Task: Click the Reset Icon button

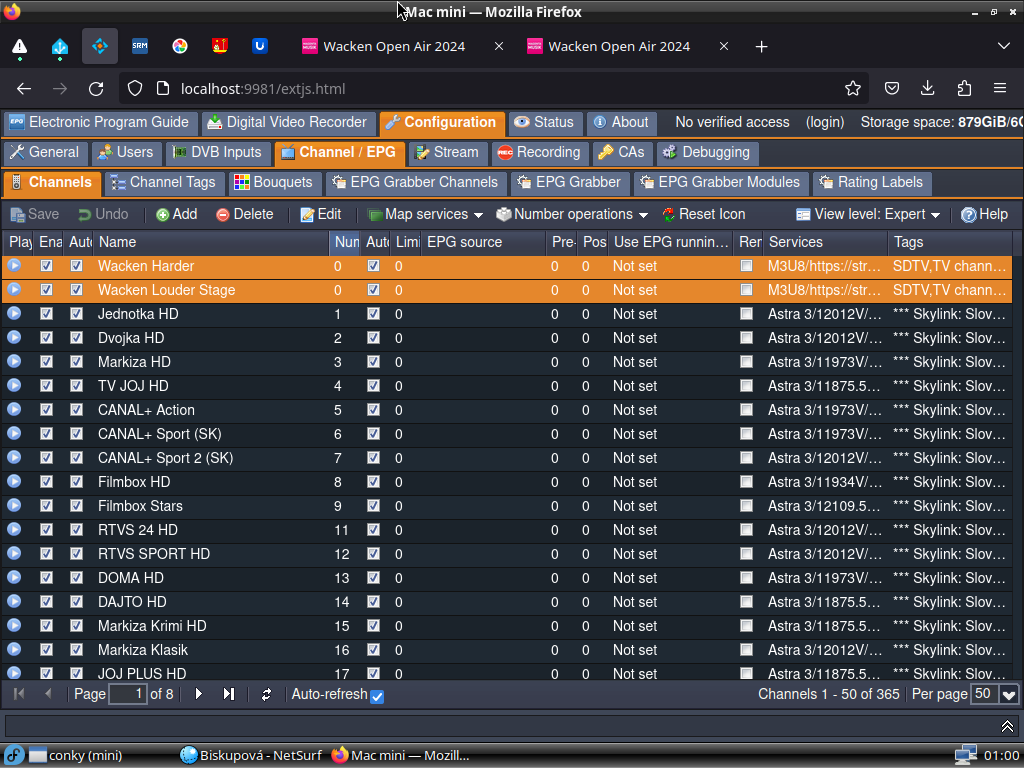Action: point(704,214)
